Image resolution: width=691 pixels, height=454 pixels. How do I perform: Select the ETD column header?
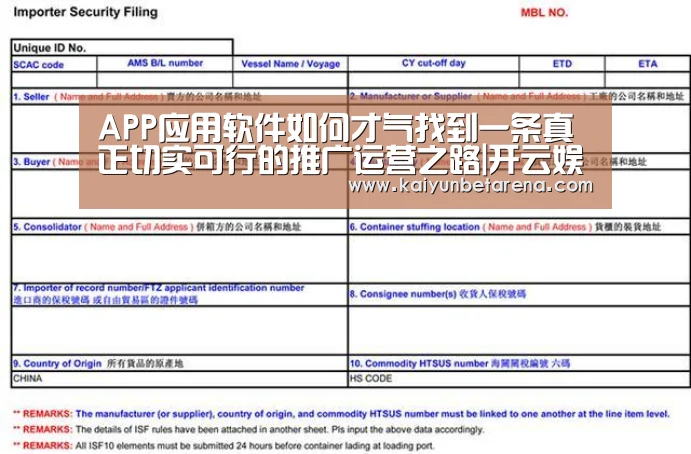click(x=562, y=64)
